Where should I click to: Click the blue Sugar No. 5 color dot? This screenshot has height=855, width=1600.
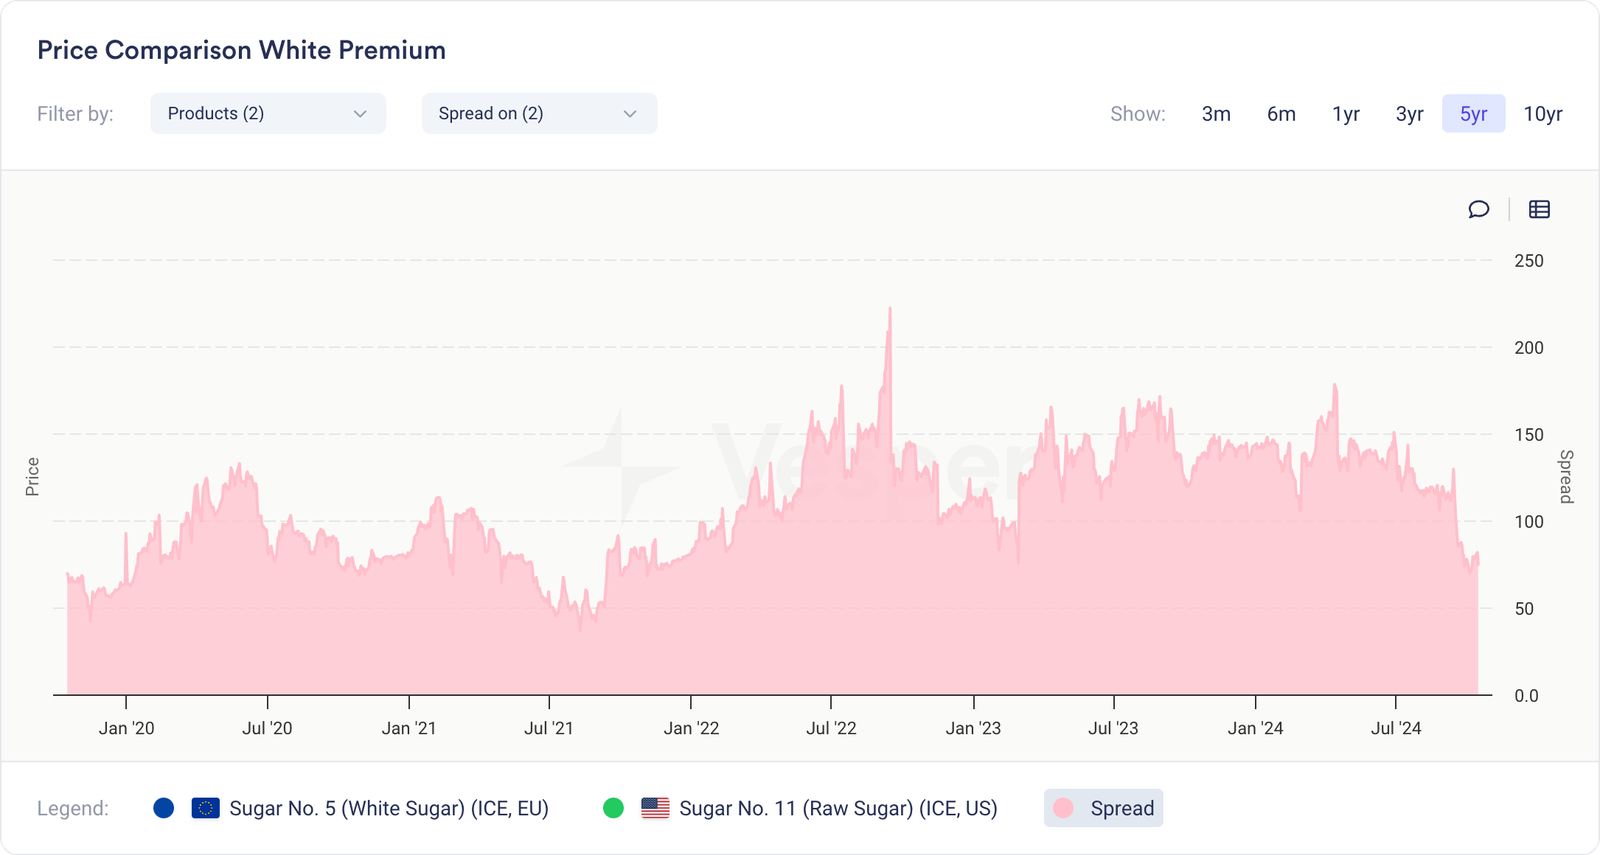pos(164,808)
